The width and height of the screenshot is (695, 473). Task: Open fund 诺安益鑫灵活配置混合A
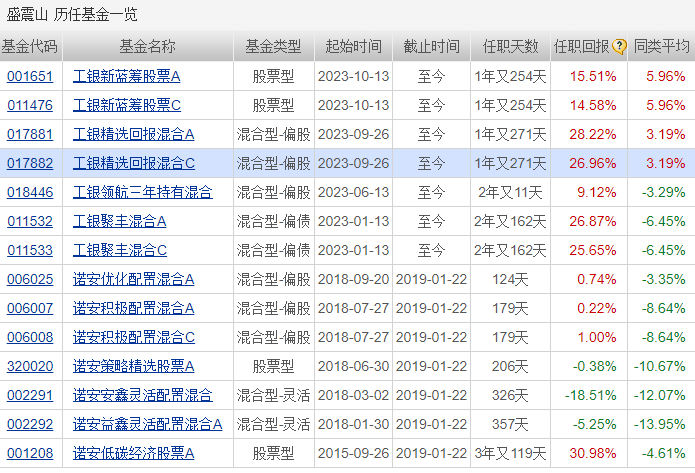148,424
